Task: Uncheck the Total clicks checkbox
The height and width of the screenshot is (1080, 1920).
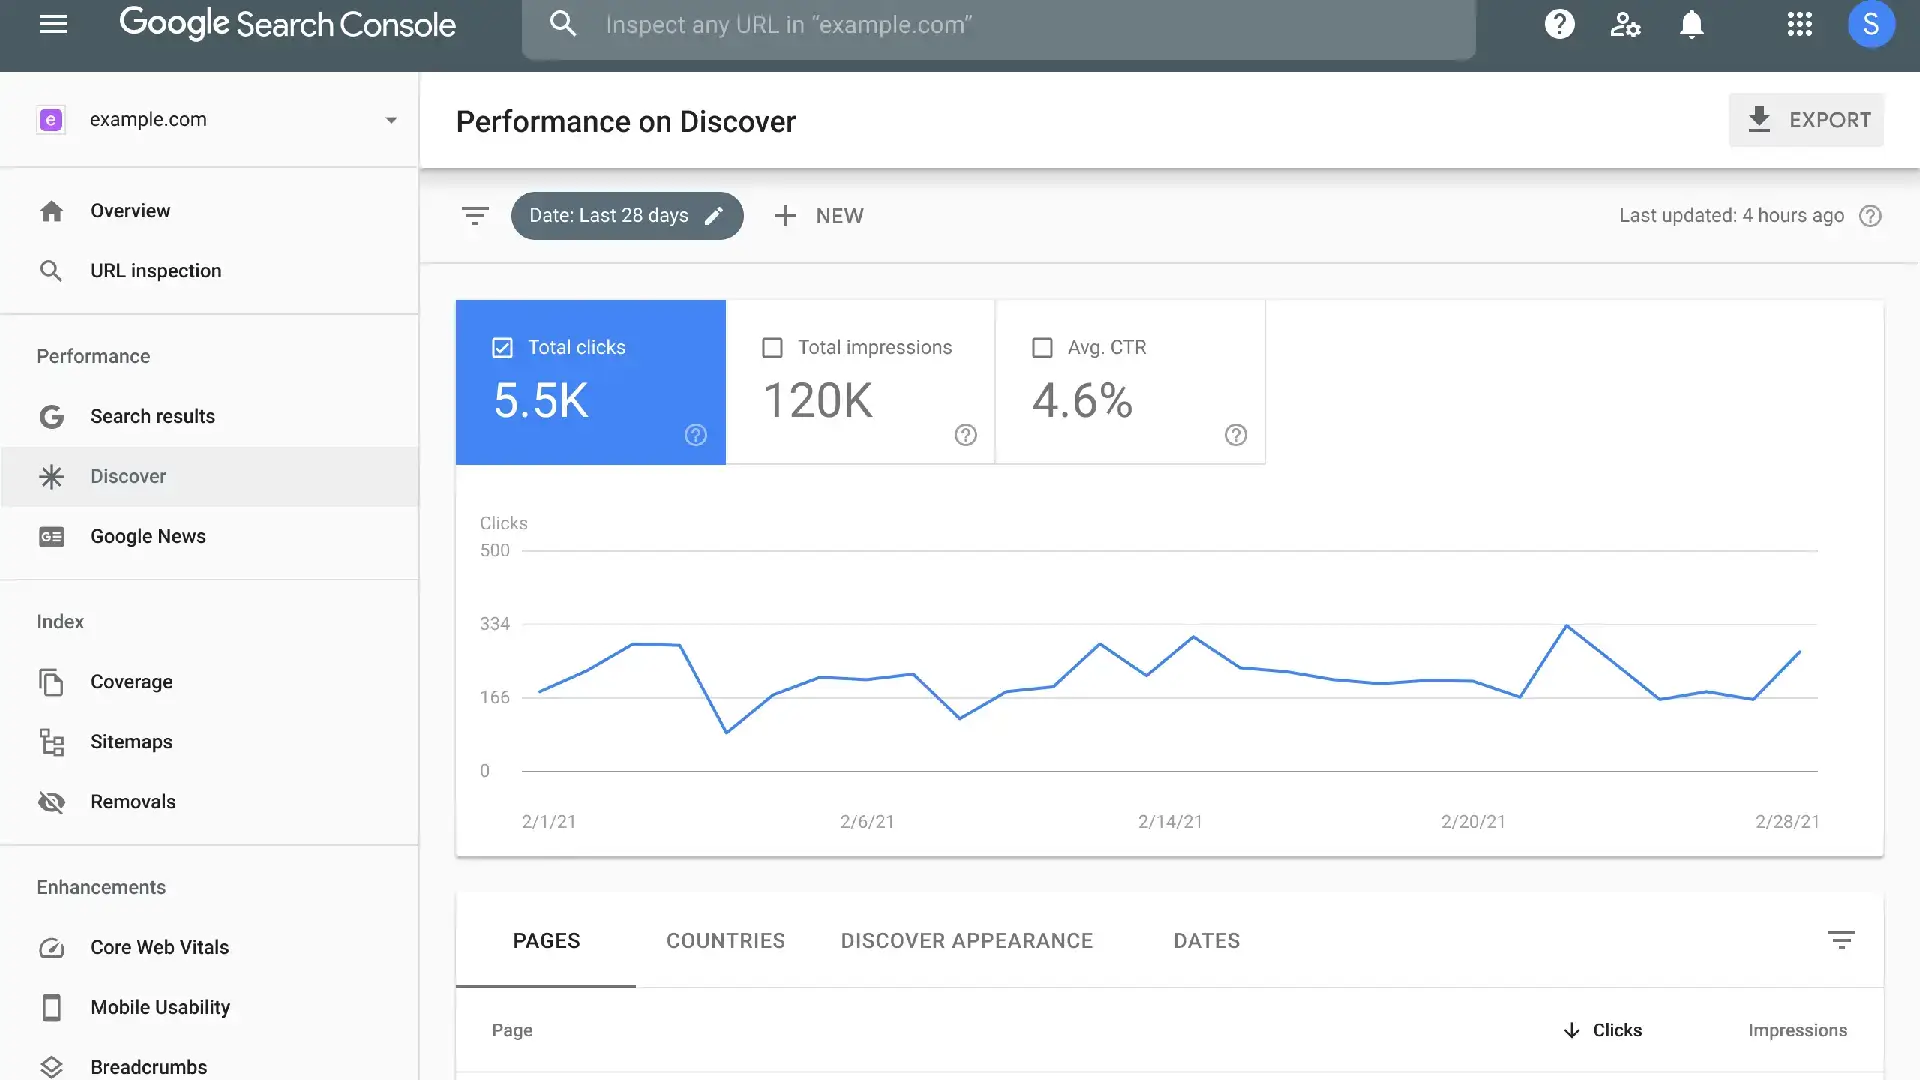Action: [x=502, y=348]
